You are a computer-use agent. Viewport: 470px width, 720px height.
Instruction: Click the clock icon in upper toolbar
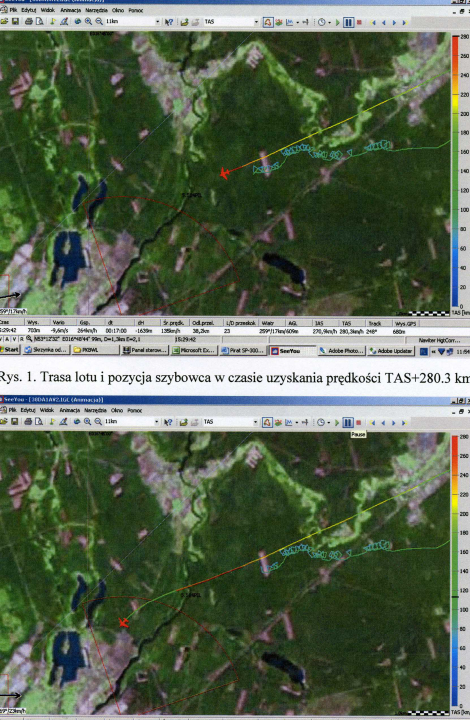click(x=322, y=22)
